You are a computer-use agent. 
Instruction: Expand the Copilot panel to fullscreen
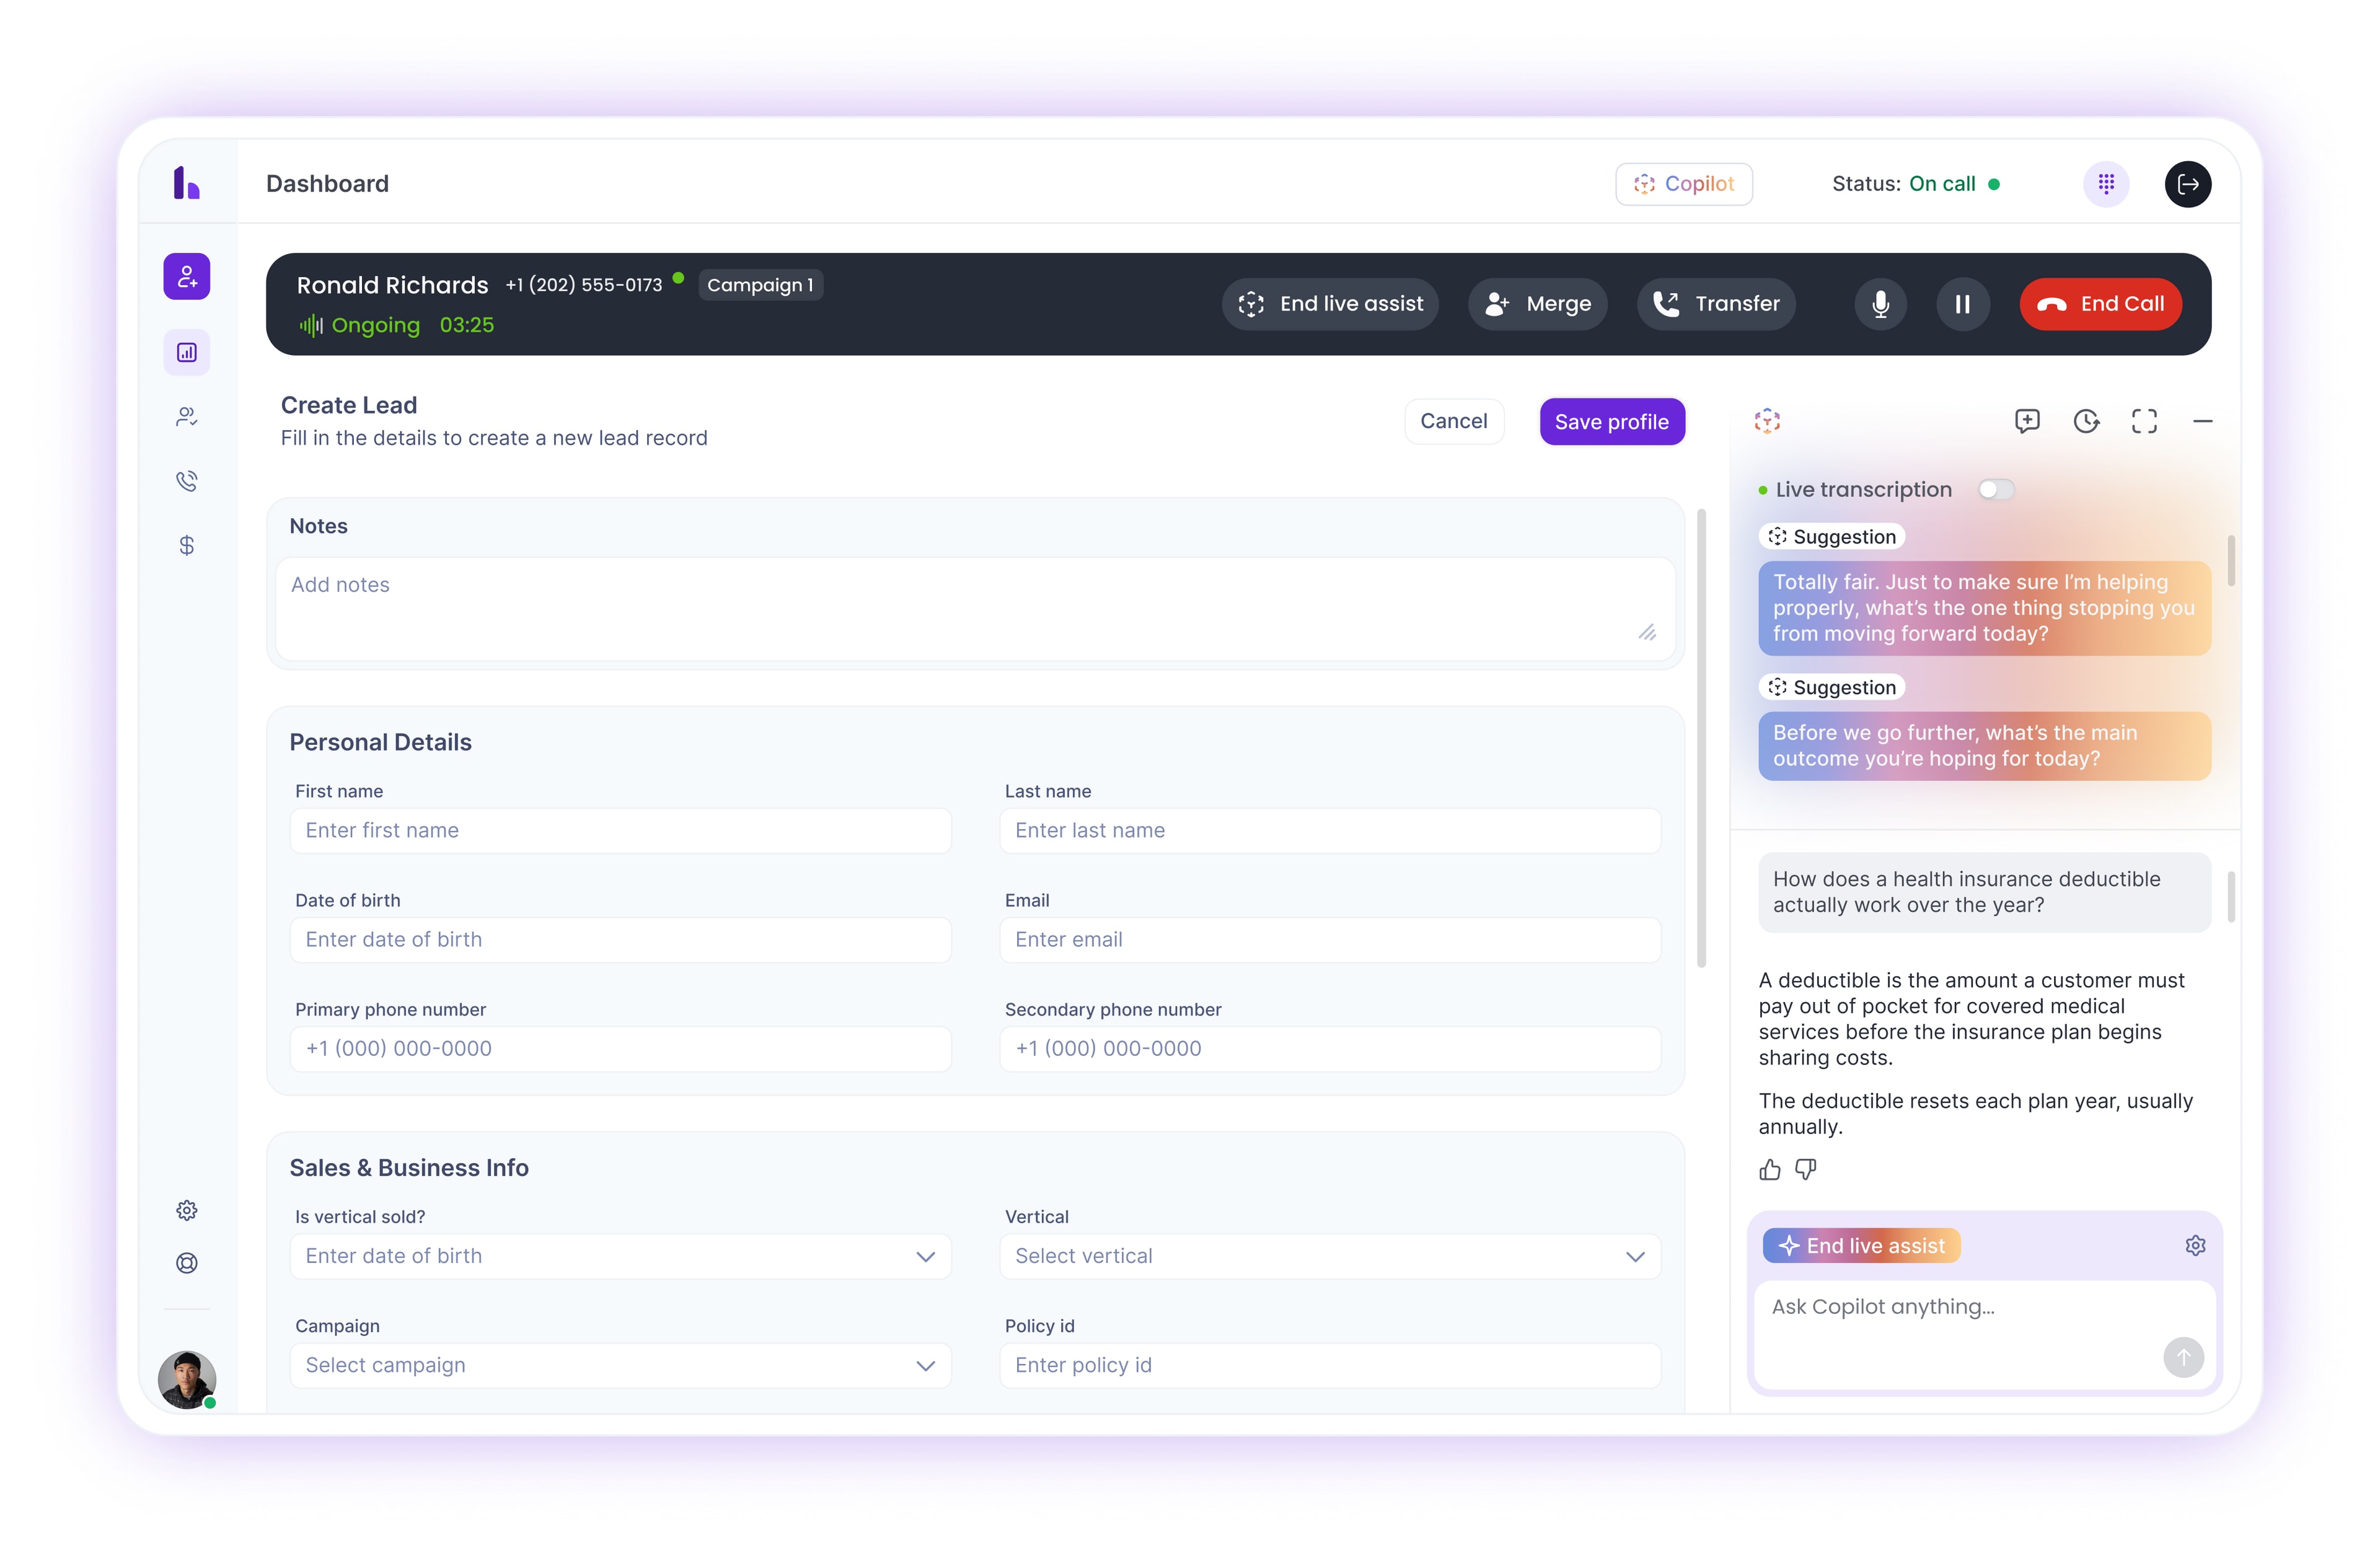coord(2144,421)
